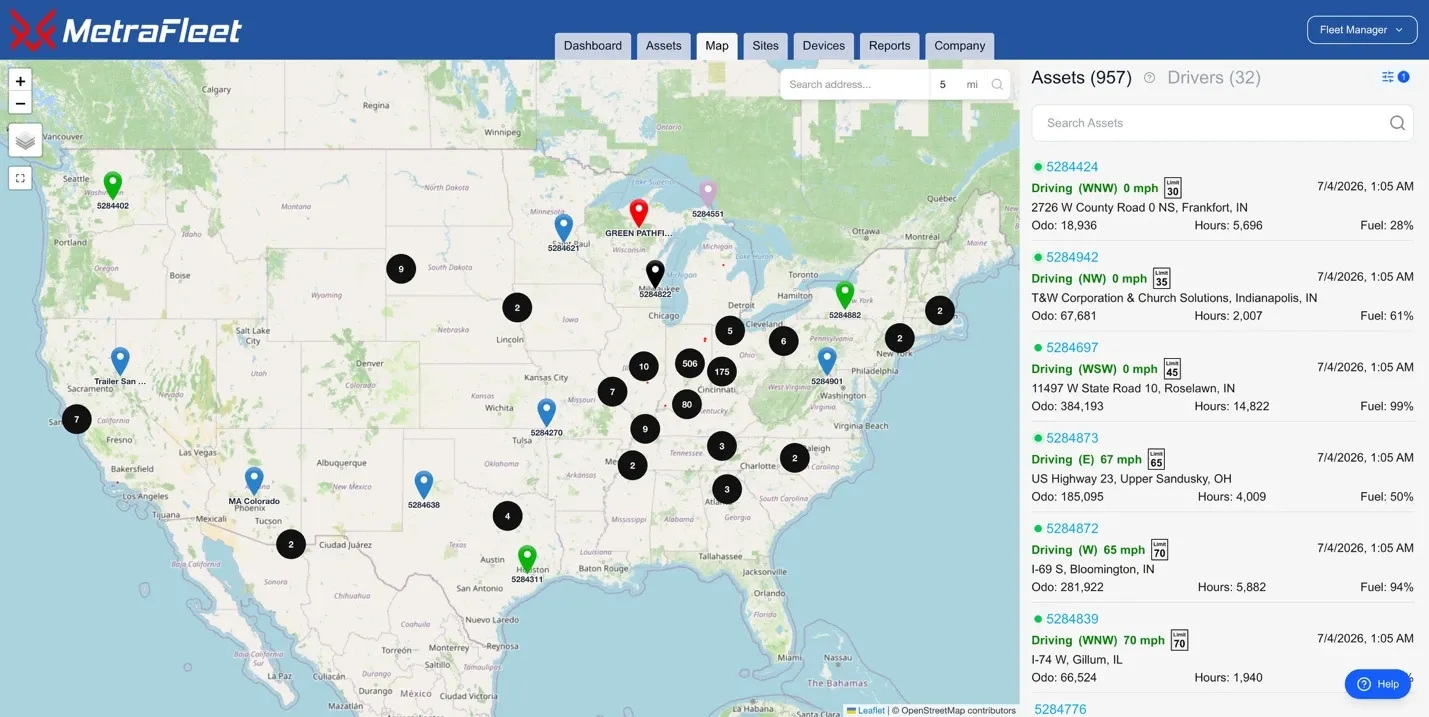This screenshot has height=717, width=1429.
Task: Select blue marker 5284638
Action: [x=424, y=485]
